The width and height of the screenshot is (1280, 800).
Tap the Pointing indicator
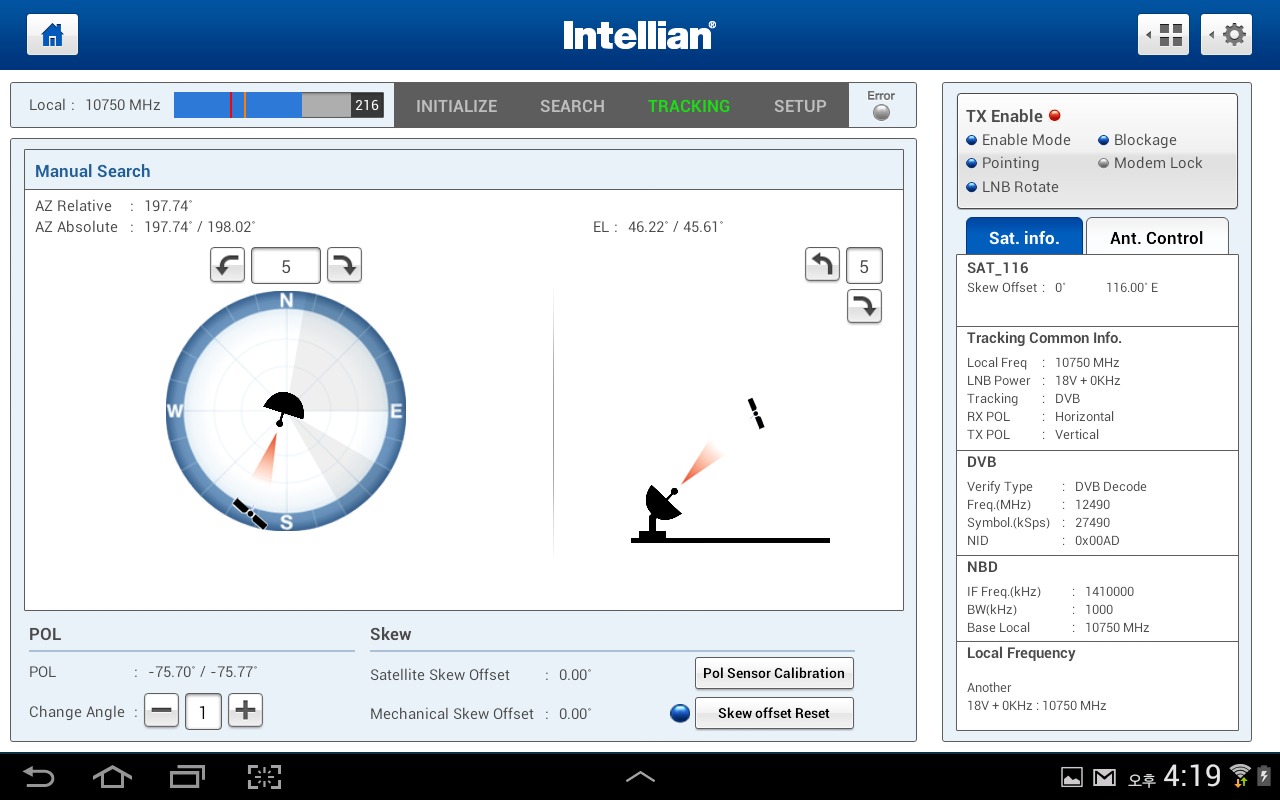pyautogui.click(x=972, y=164)
